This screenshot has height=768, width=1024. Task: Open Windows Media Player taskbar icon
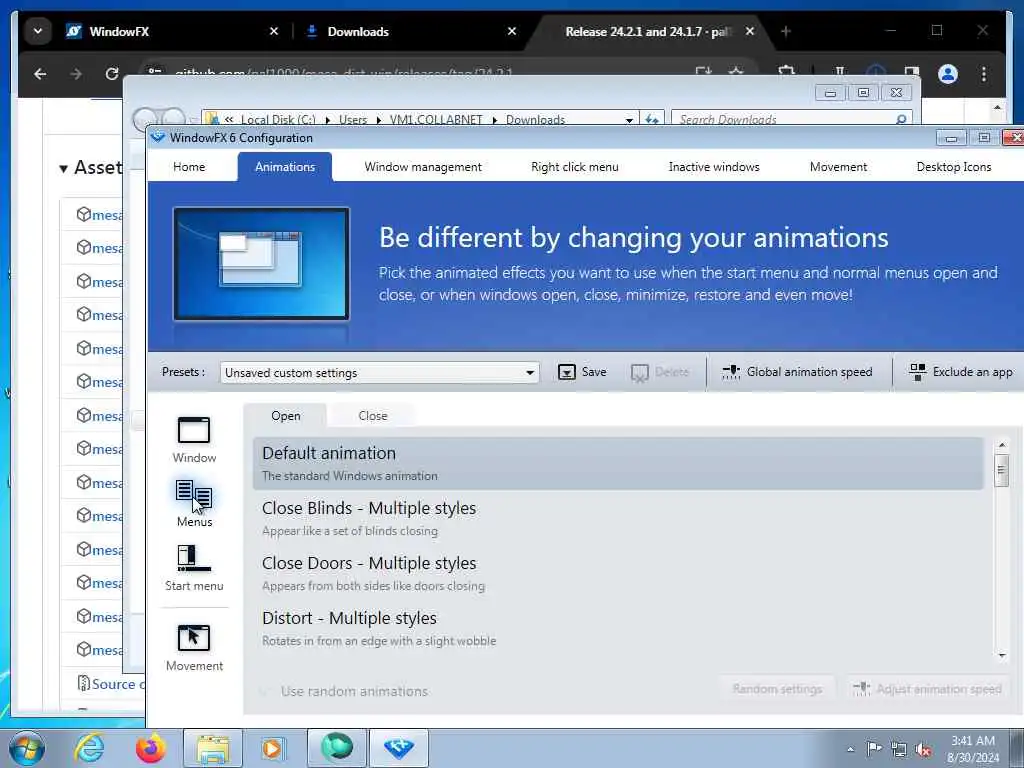click(x=272, y=748)
